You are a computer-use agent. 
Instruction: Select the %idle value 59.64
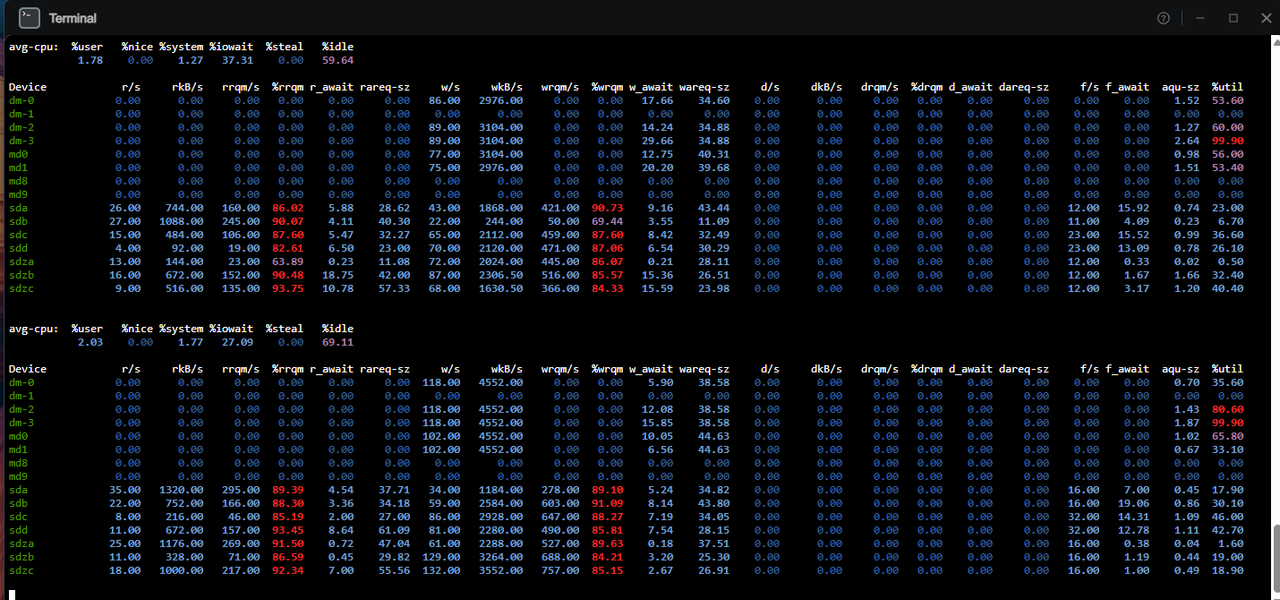pyautogui.click(x=337, y=60)
